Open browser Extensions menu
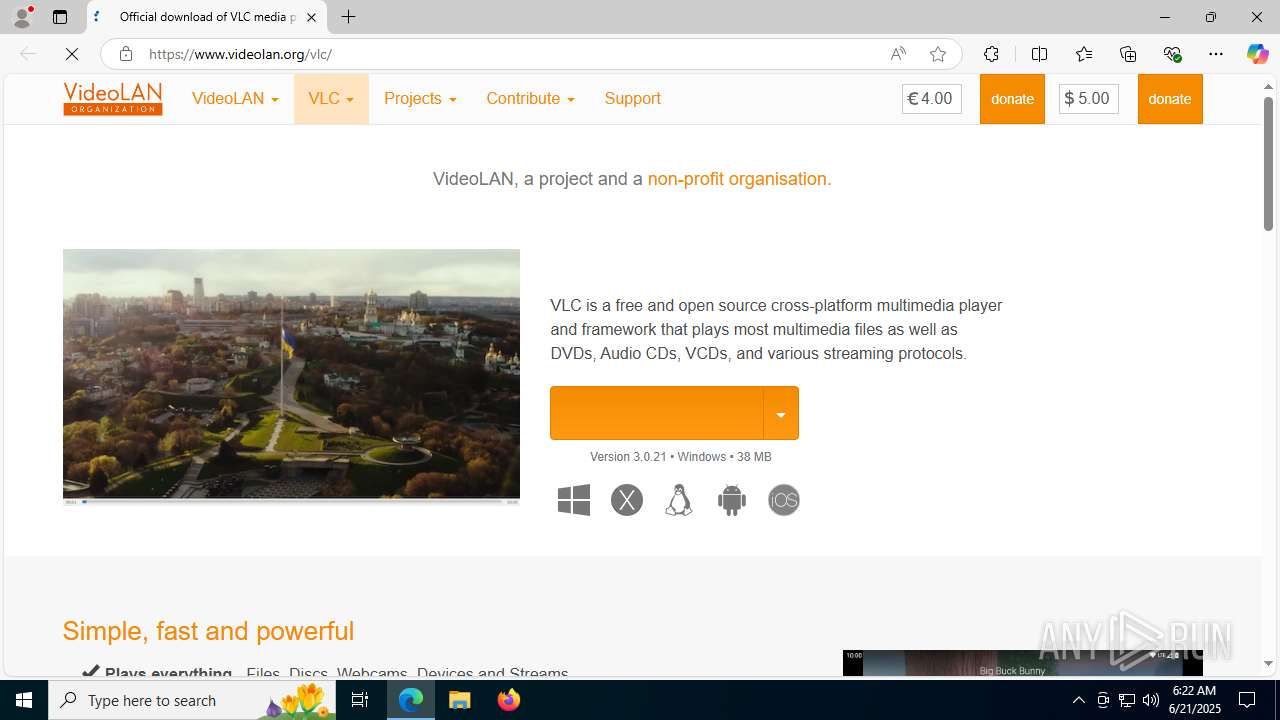The height and width of the screenshot is (720, 1280). point(991,54)
